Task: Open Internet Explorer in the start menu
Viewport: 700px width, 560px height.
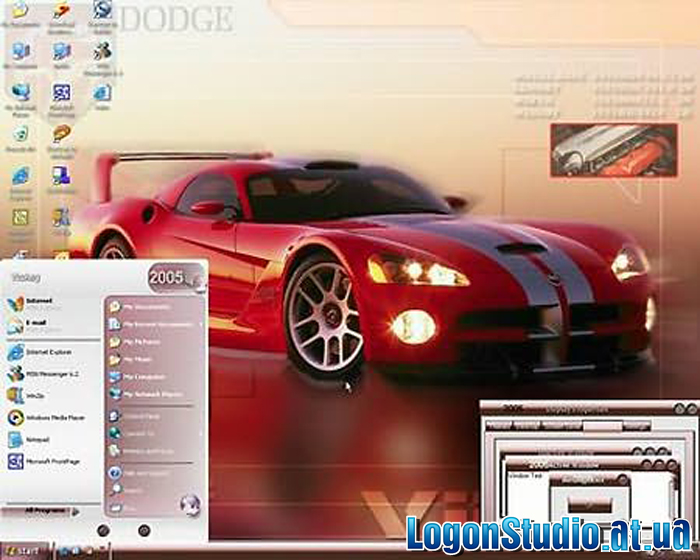Action: [40, 352]
